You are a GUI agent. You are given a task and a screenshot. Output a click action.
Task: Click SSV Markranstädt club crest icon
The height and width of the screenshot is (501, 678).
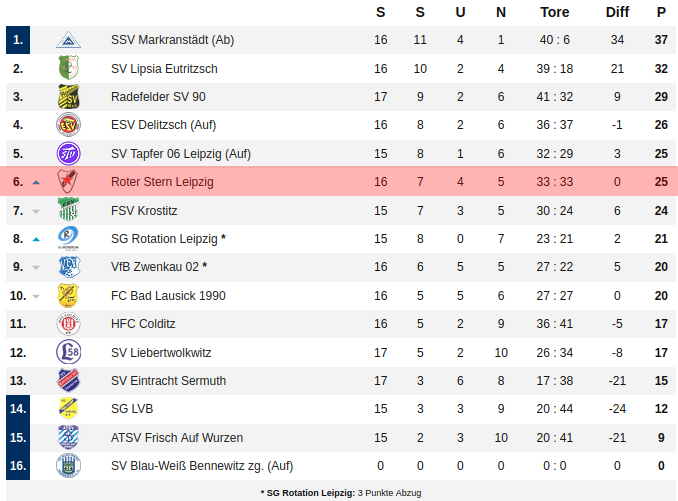[68, 40]
